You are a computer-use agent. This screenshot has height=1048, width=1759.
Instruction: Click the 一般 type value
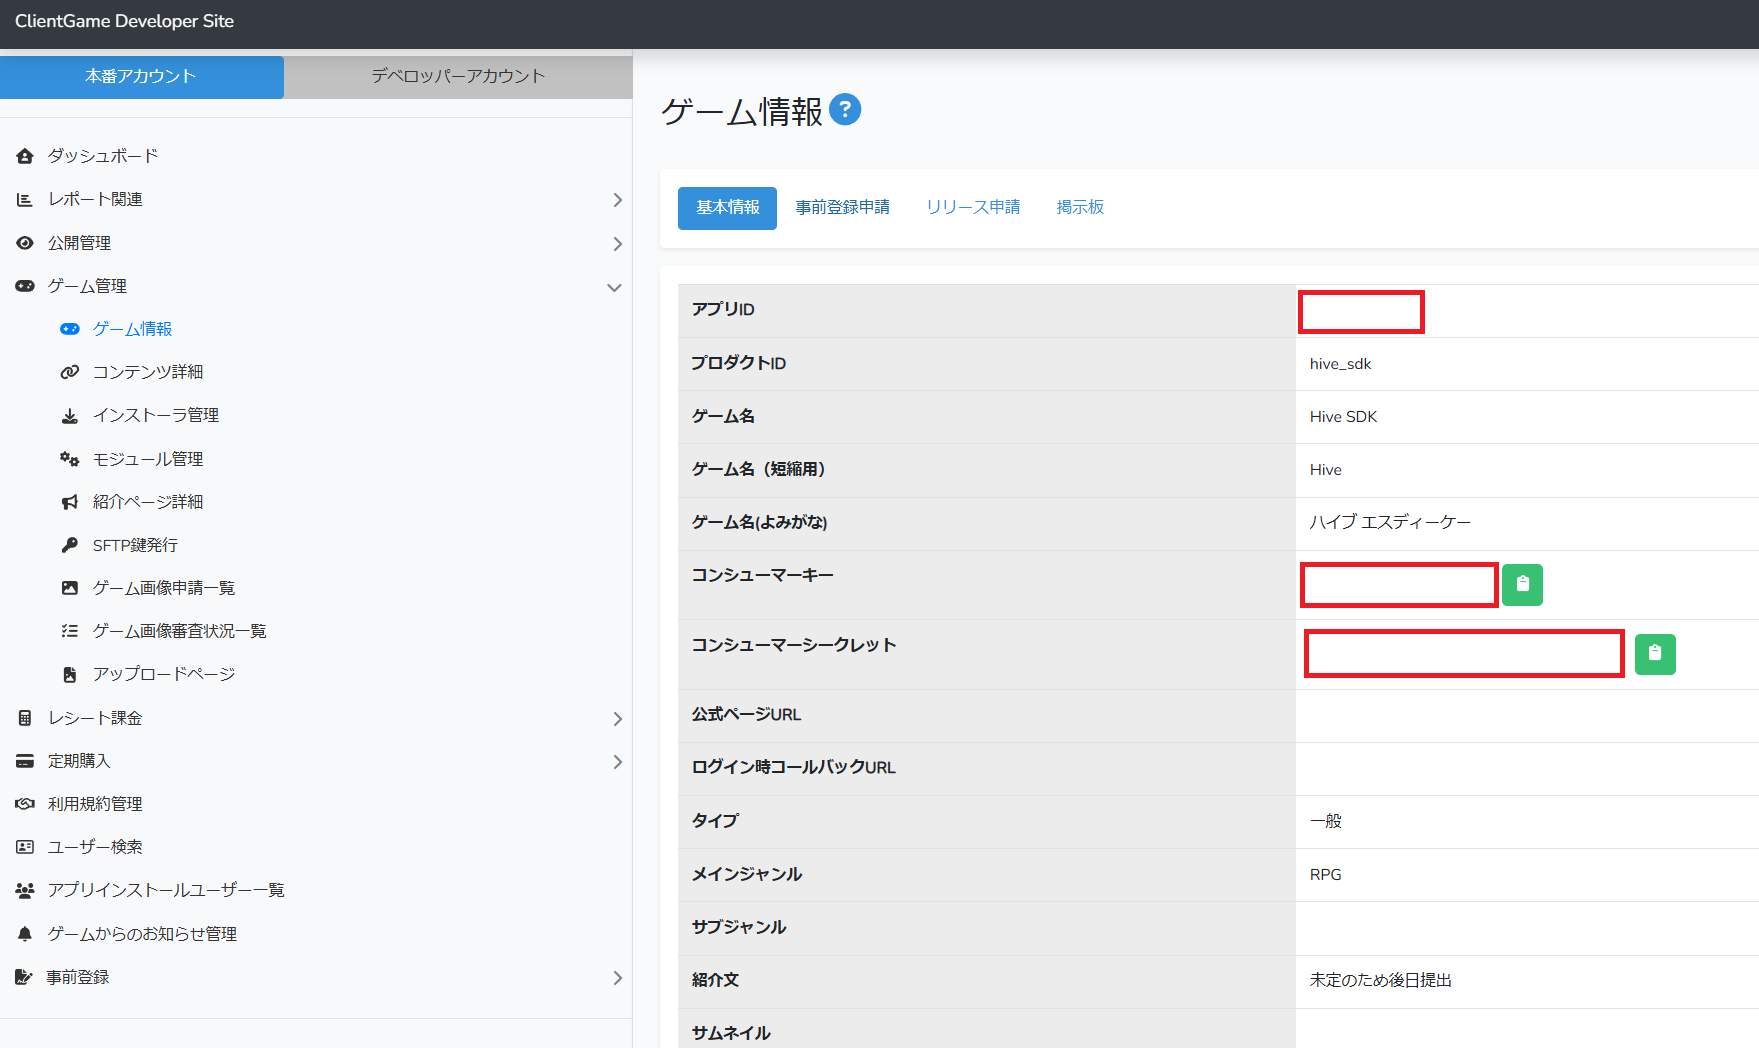[x=1326, y=821]
